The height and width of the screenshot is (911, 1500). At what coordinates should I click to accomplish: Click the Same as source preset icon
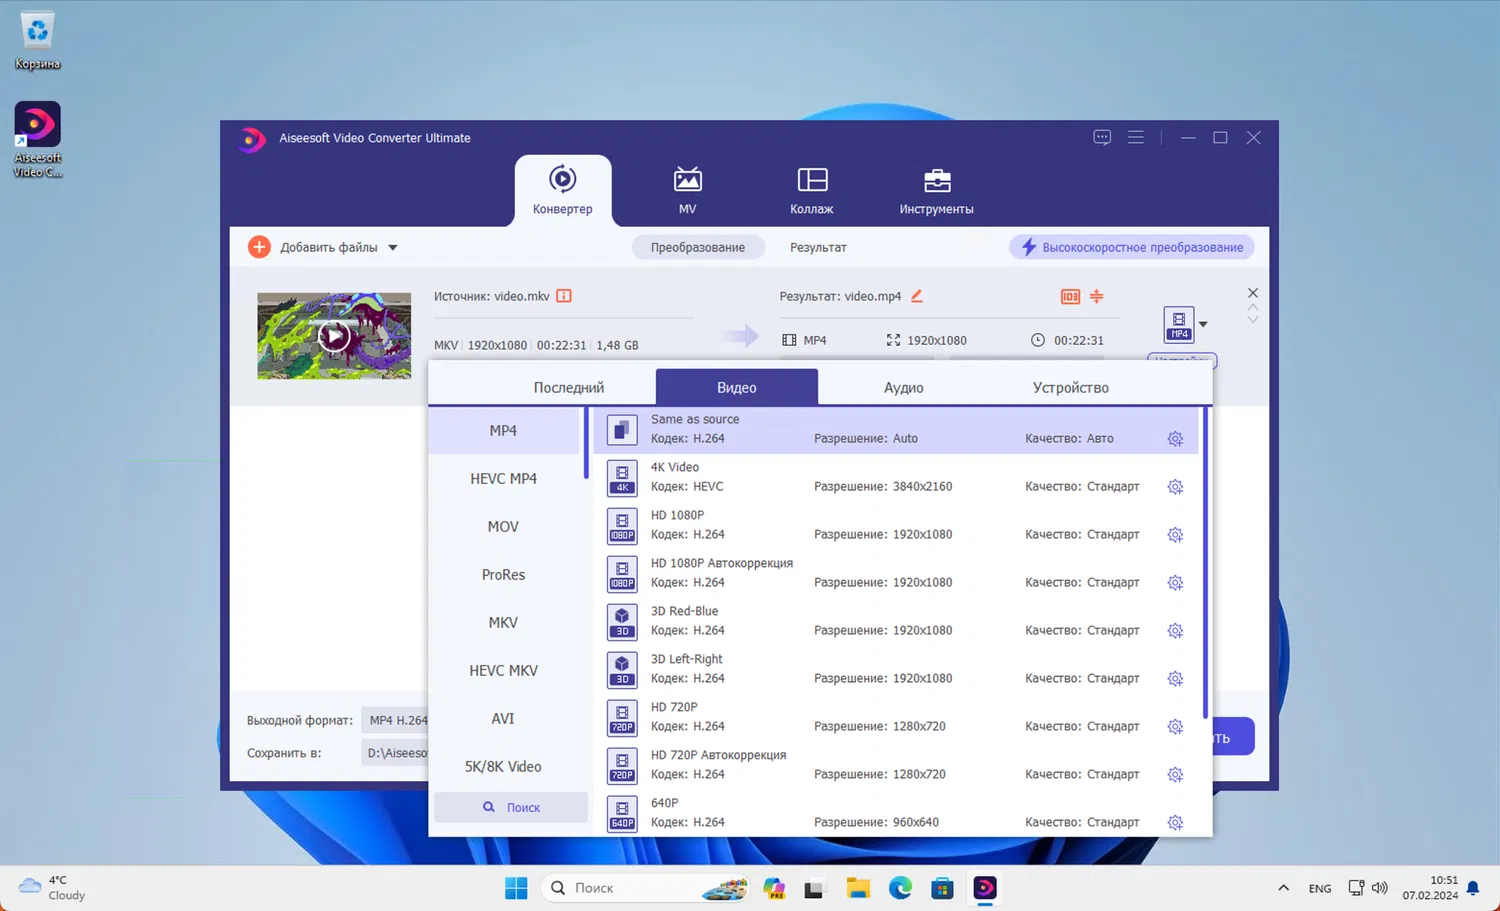pyautogui.click(x=622, y=430)
